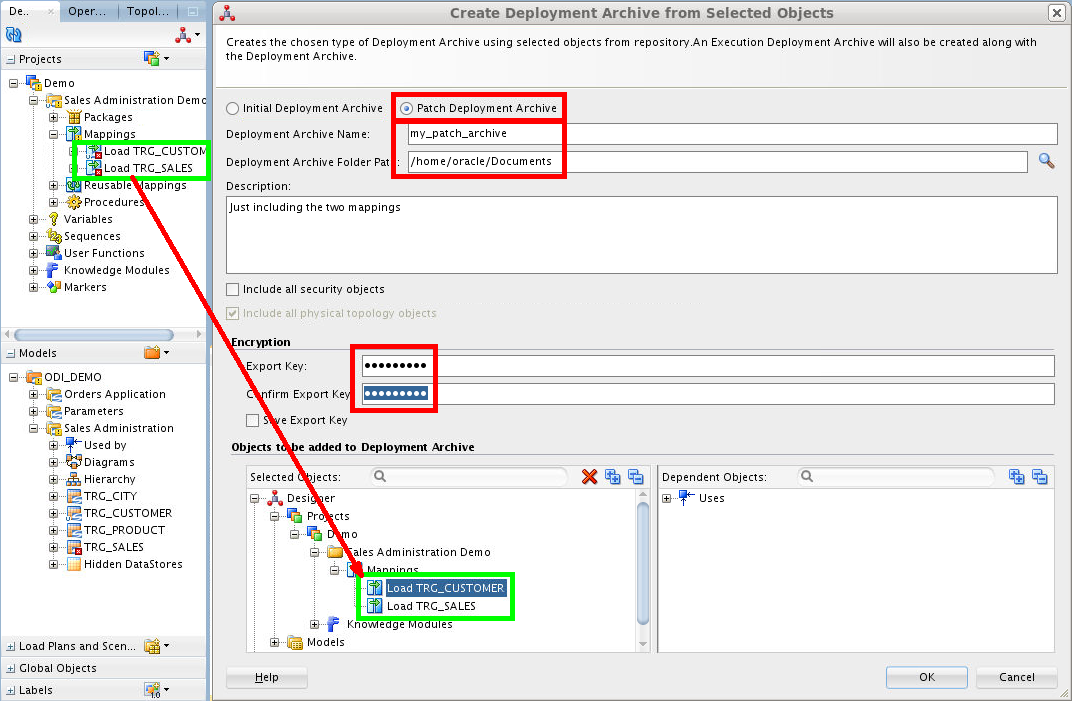
Task: Click the Load TRG_CUSTOMER mapping icon in Selected Objects
Action: 375,588
